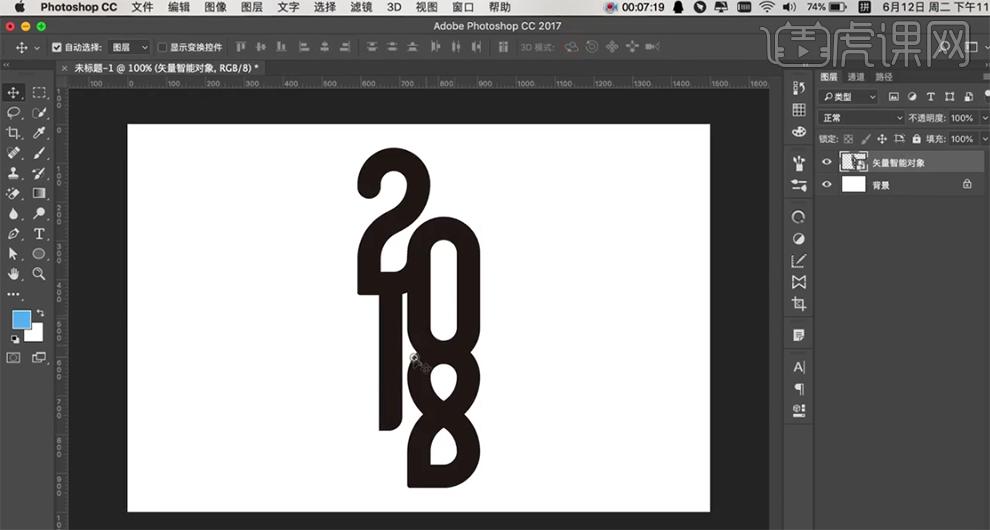Image resolution: width=990 pixels, height=530 pixels.
Task: Select the Horizontal Type tool
Action: (x=39, y=233)
